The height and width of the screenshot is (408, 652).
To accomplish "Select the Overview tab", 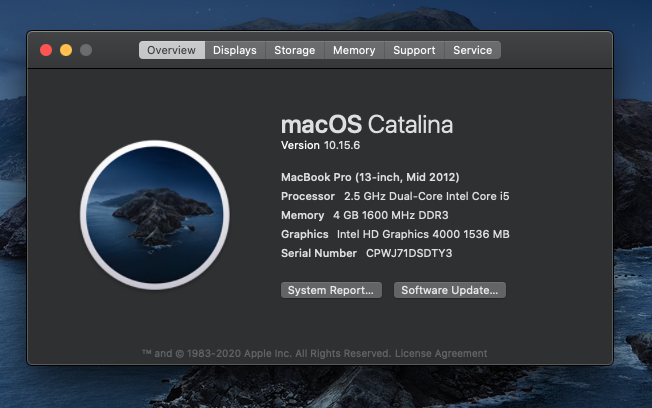I will [172, 50].
